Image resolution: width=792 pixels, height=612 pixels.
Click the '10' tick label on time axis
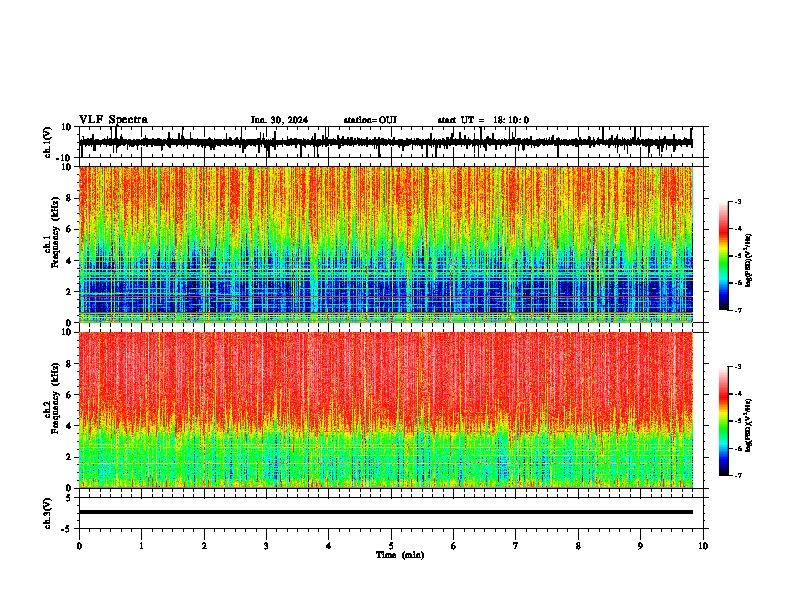click(x=703, y=546)
